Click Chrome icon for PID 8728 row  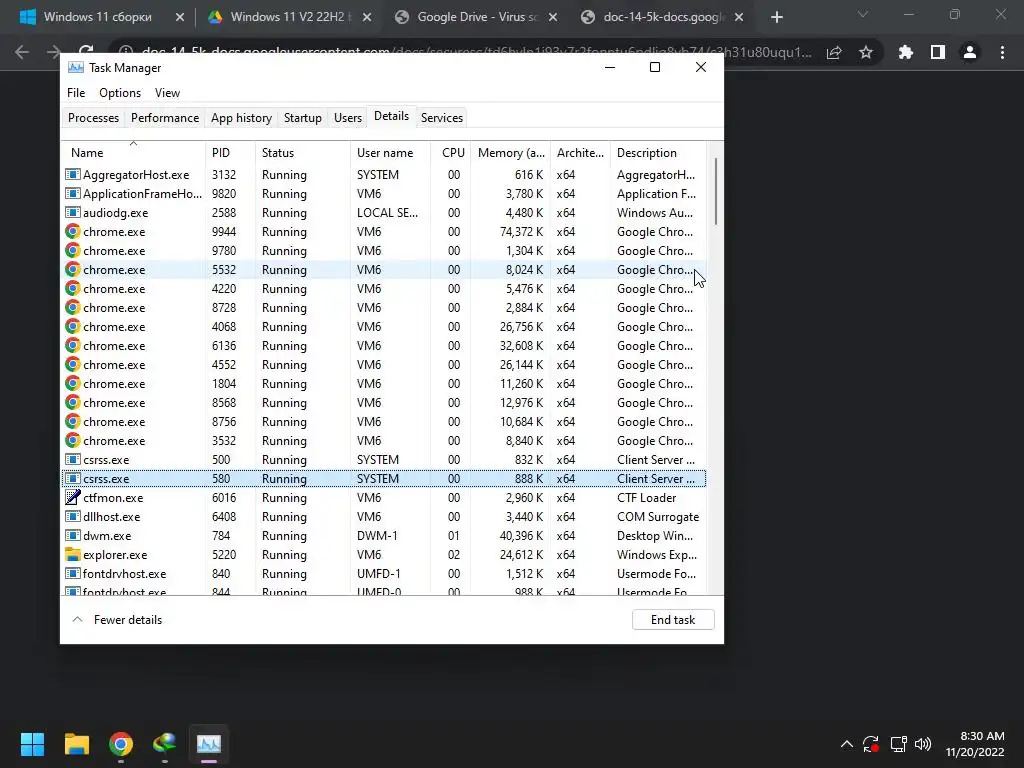point(72,307)
